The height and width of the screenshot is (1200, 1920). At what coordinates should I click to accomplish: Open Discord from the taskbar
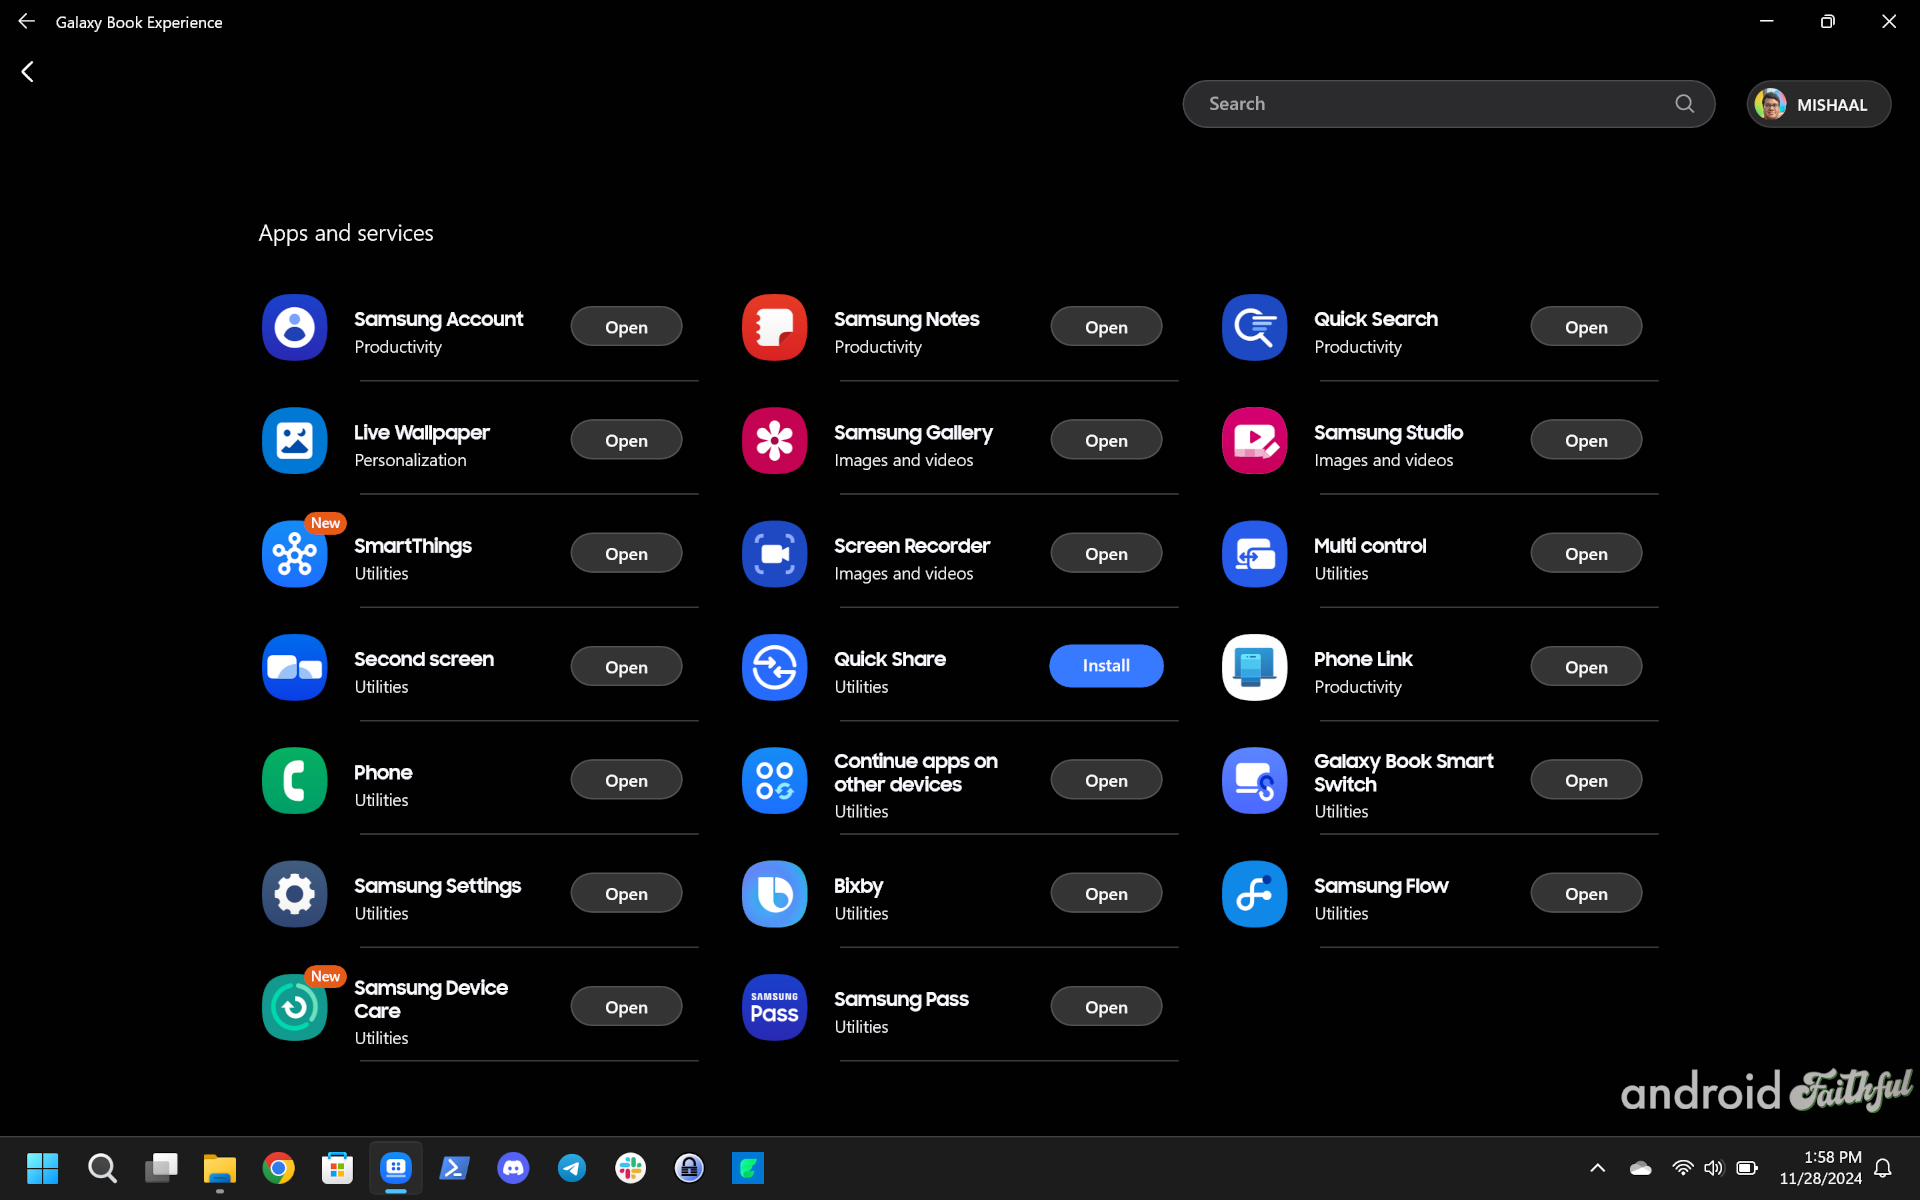coord(513,1167)
